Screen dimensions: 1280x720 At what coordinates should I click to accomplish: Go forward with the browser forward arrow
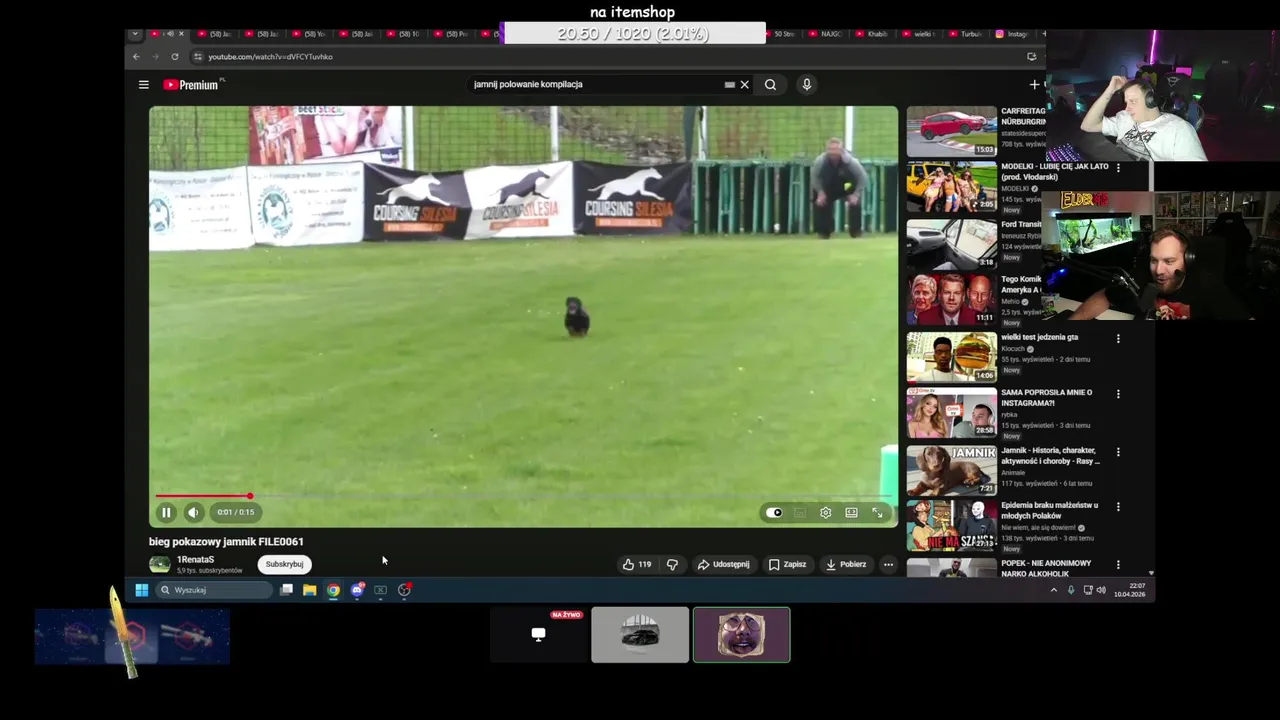(155, 57)
